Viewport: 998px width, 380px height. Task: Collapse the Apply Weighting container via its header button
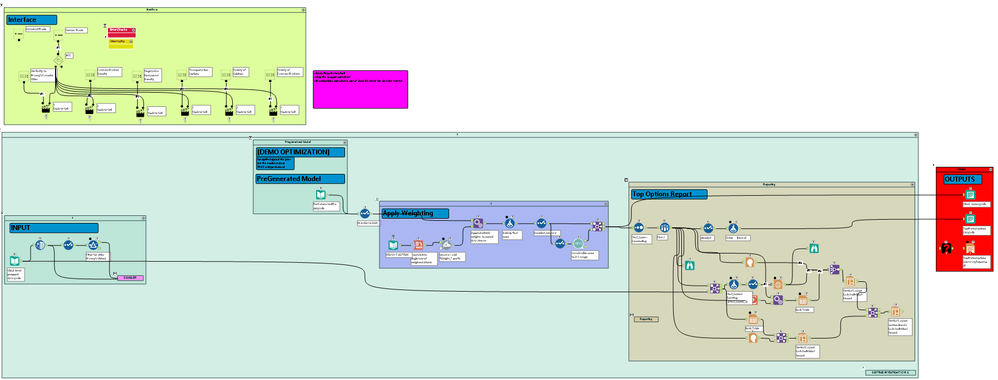point(605,204)
